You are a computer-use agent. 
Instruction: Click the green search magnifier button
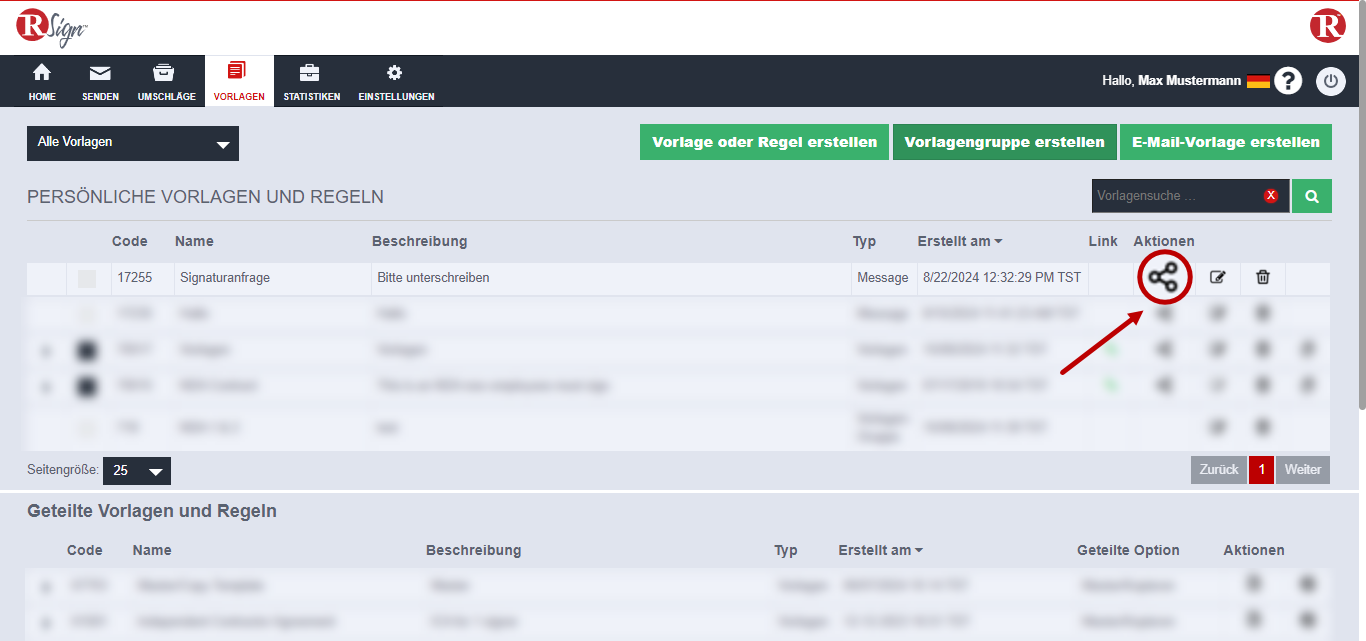tap(1311, 196)
